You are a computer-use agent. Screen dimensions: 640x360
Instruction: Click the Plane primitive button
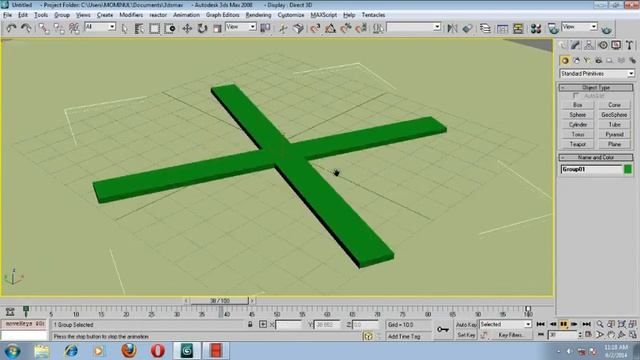click(614, 144)
